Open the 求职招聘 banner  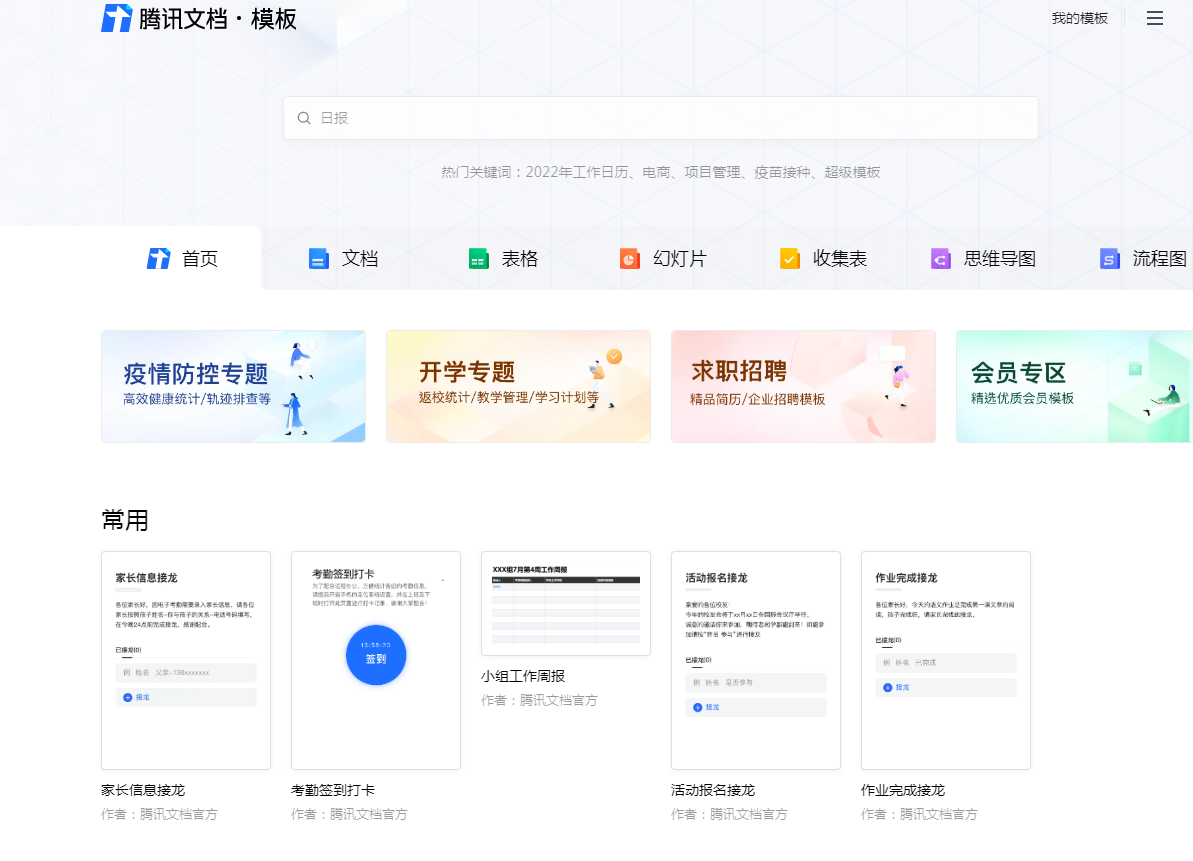click(x=803, y=386)
